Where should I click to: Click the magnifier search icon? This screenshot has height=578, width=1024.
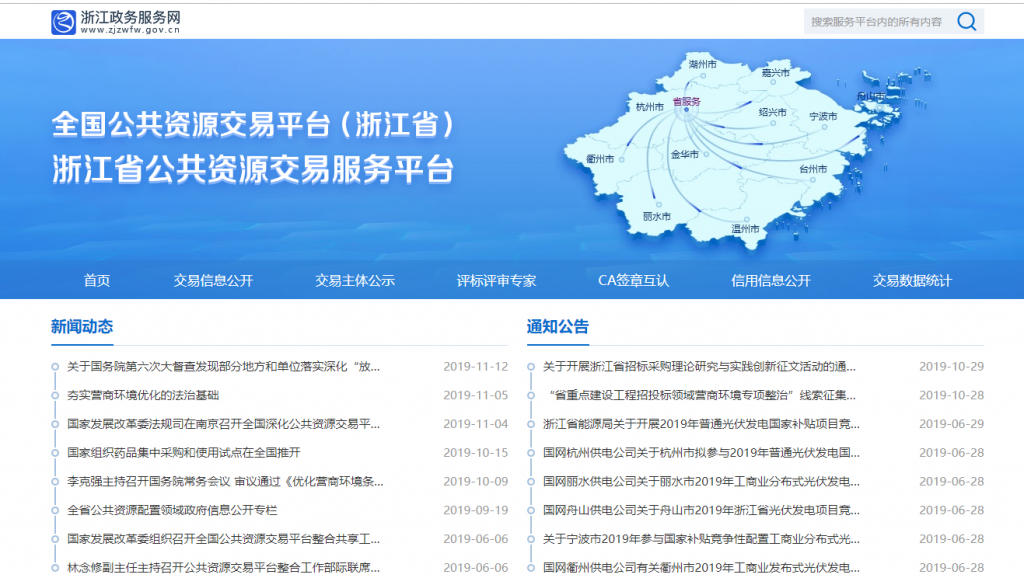[966, 21]
